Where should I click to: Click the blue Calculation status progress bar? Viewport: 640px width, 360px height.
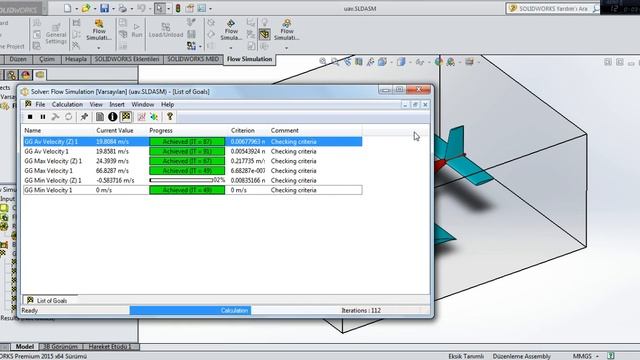tap(190, 311)
